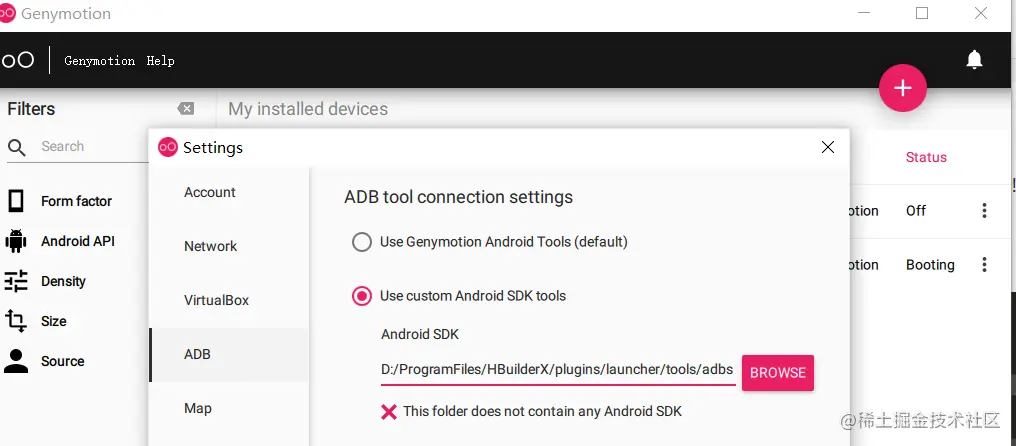Open the notifications bell
The width and height of the screenshot is (1016, 446).
point(974,60)
